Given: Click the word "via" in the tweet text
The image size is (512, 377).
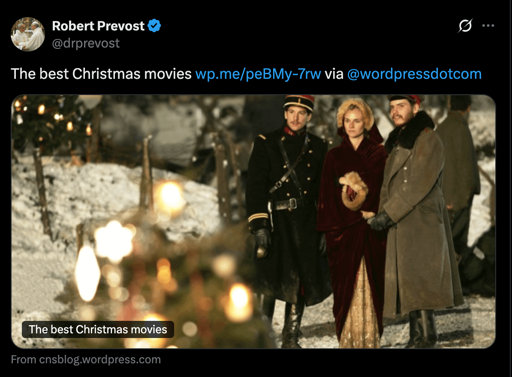Looking at the screenshot, I should pos(334,74).
